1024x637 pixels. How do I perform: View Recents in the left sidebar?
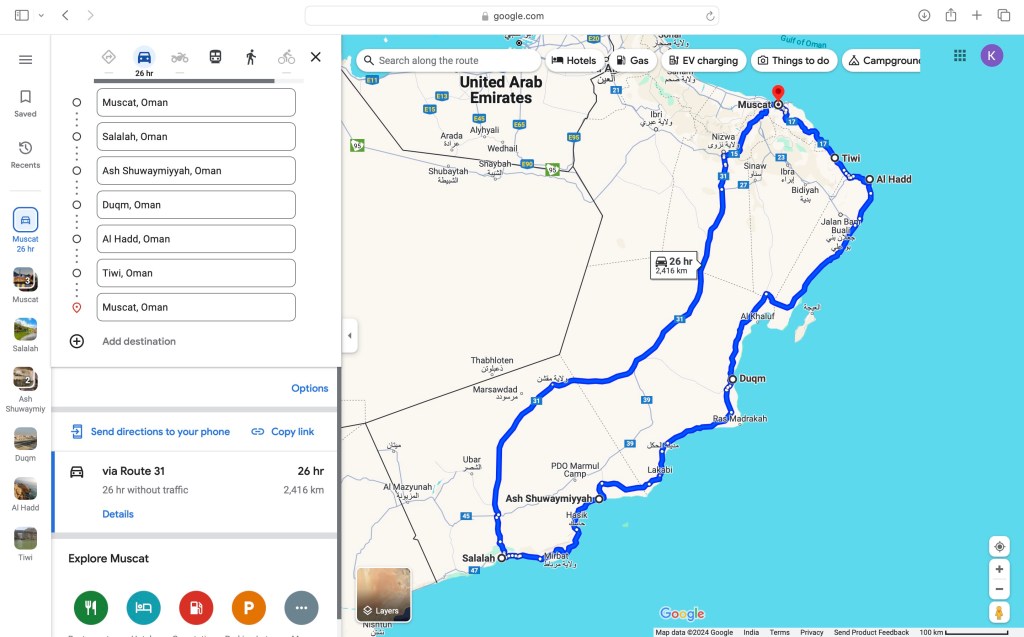[25, 152]
